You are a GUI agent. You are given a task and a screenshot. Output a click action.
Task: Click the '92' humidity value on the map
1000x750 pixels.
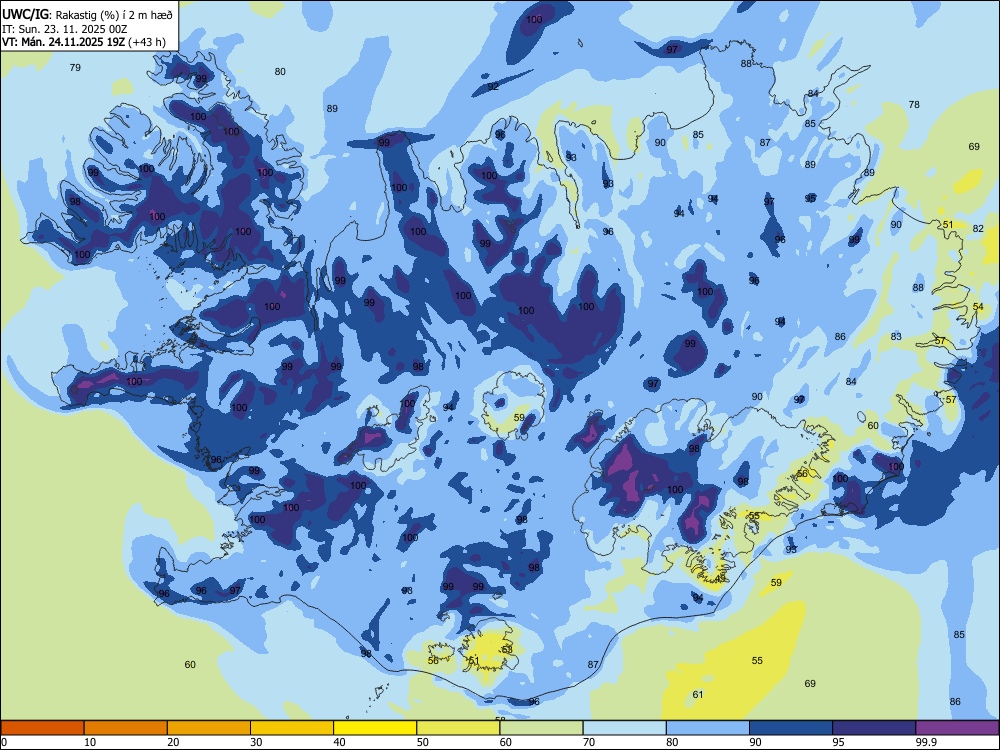click(x=493, y=87)
